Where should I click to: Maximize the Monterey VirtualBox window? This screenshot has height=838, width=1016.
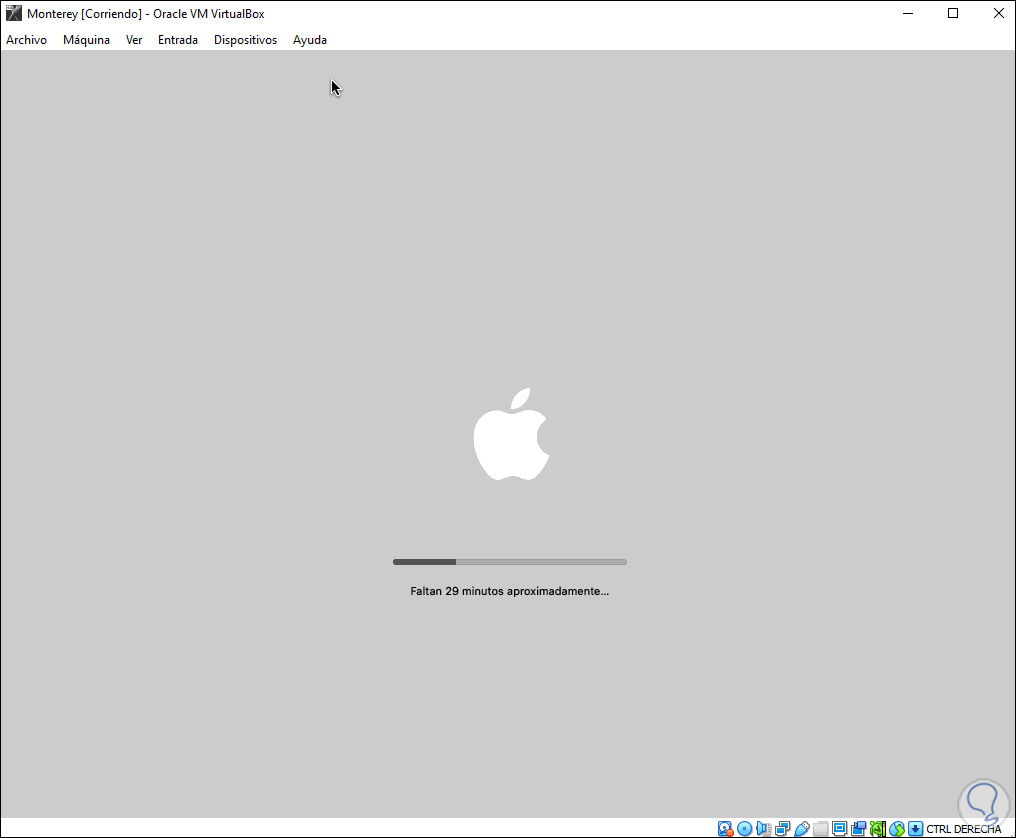pos(952,13)
